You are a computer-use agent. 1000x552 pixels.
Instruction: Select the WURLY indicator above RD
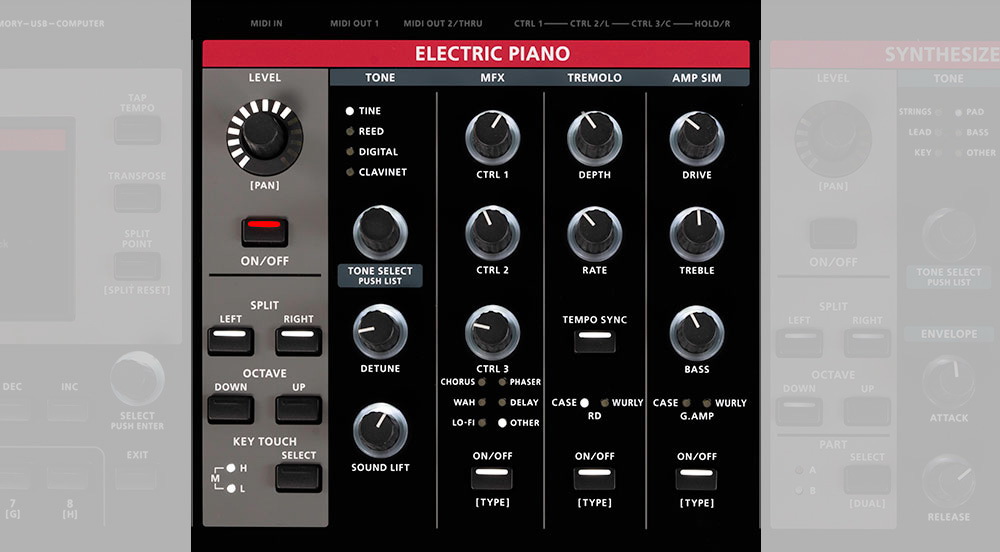click(x=605, y=403)
